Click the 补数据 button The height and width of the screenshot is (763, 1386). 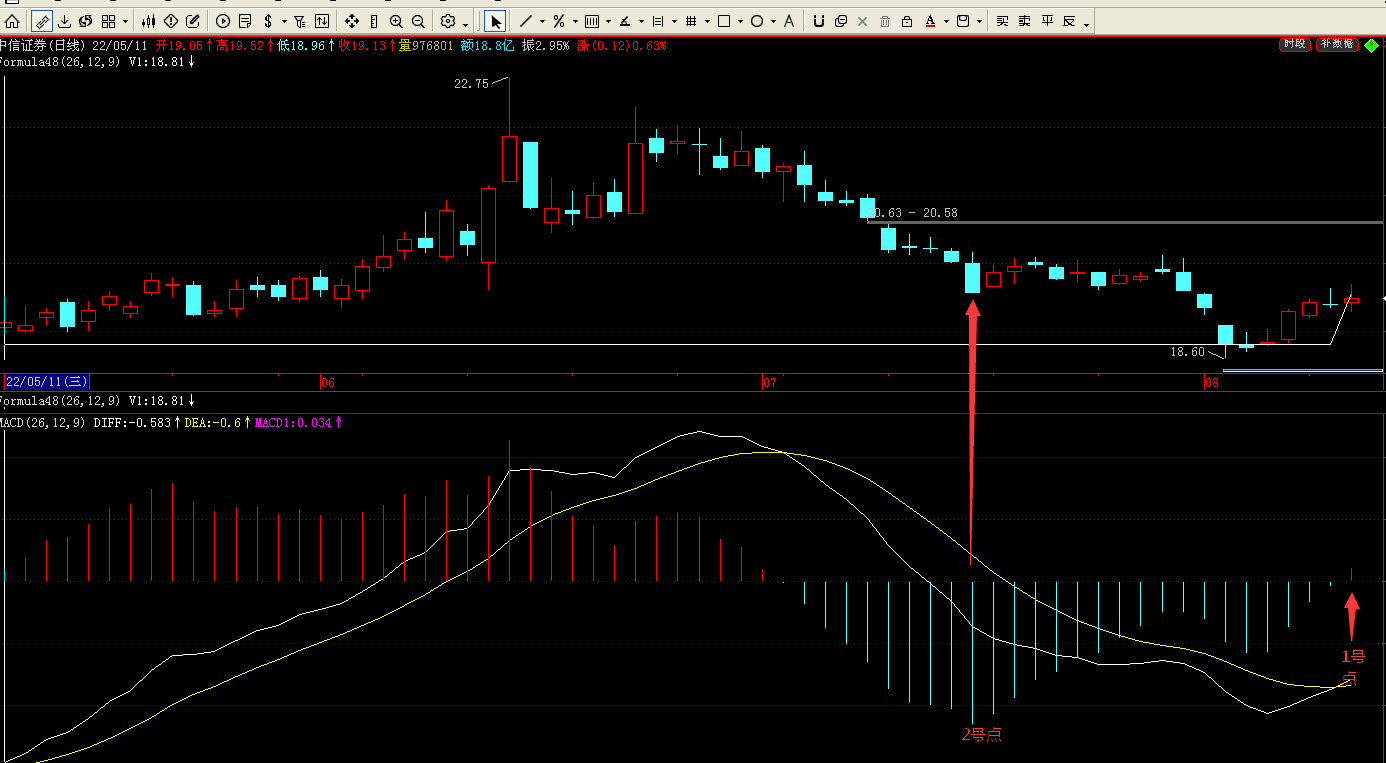1337,44
